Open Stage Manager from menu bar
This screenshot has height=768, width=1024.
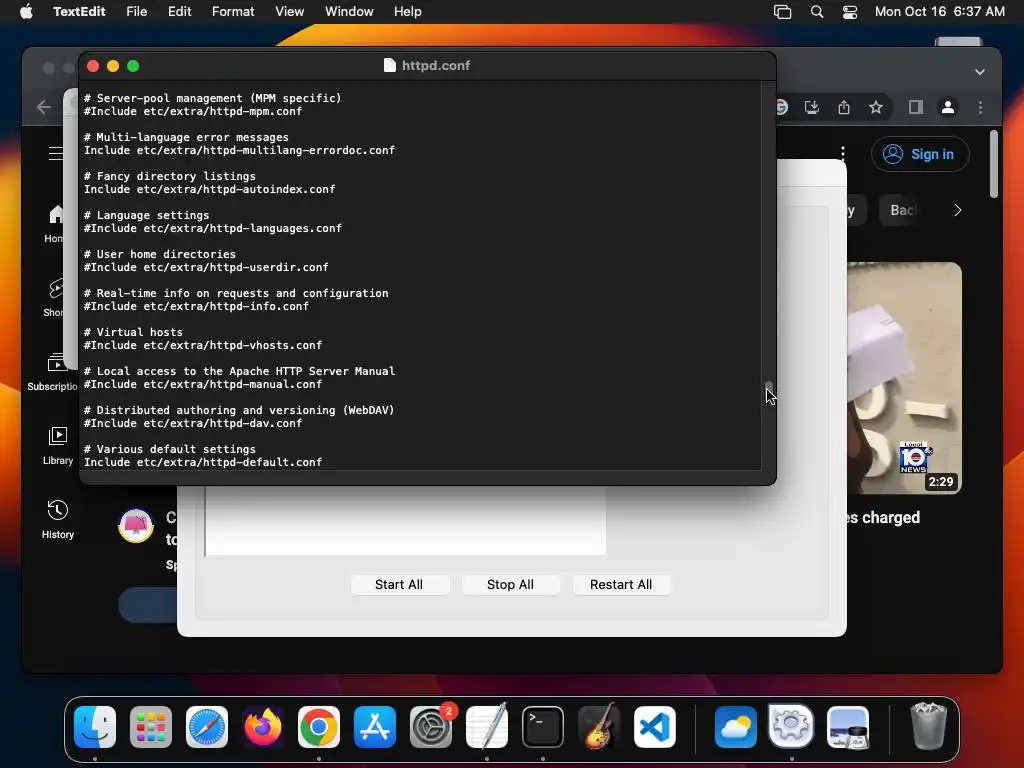[782, 12]
